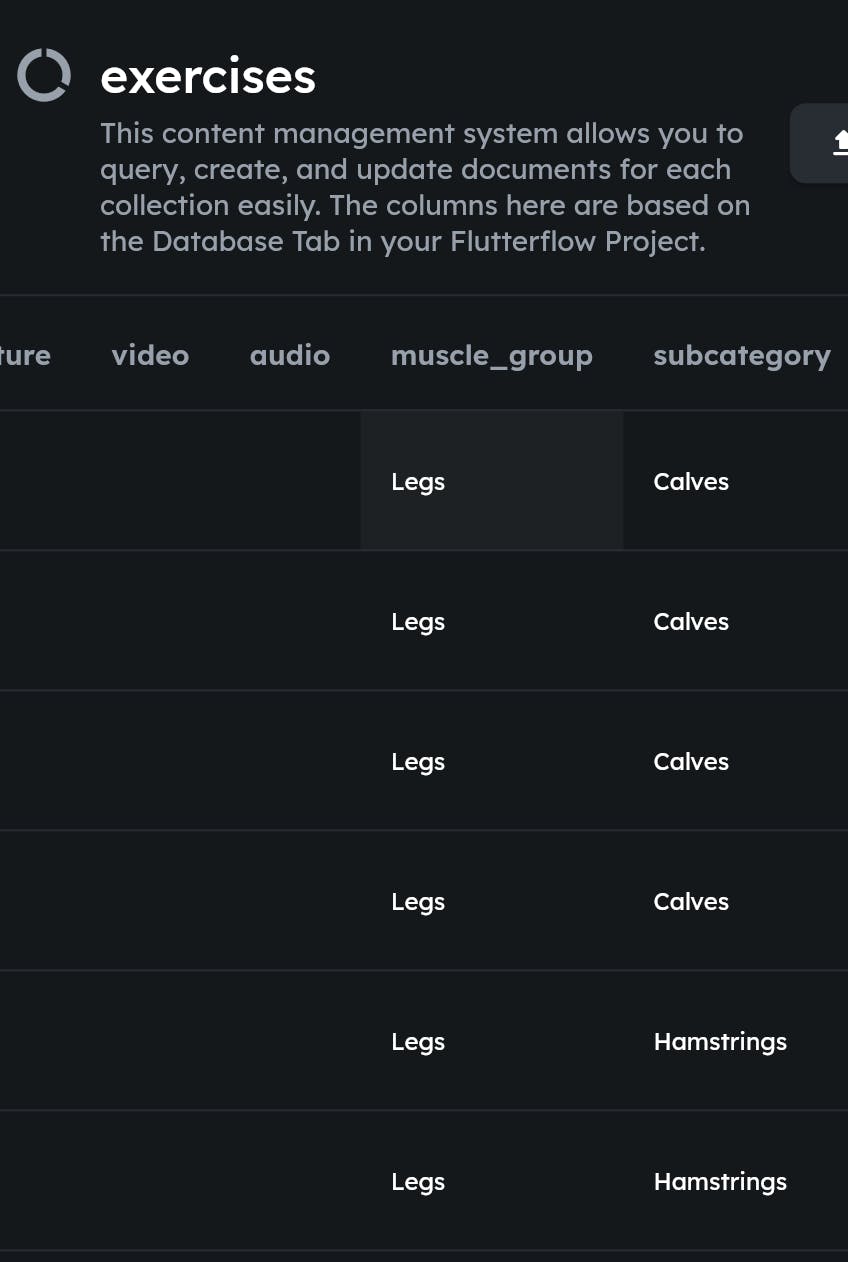Click the subcategory column header
The height and width of the screenshot is (1262, 848).
tap(741, 355)
